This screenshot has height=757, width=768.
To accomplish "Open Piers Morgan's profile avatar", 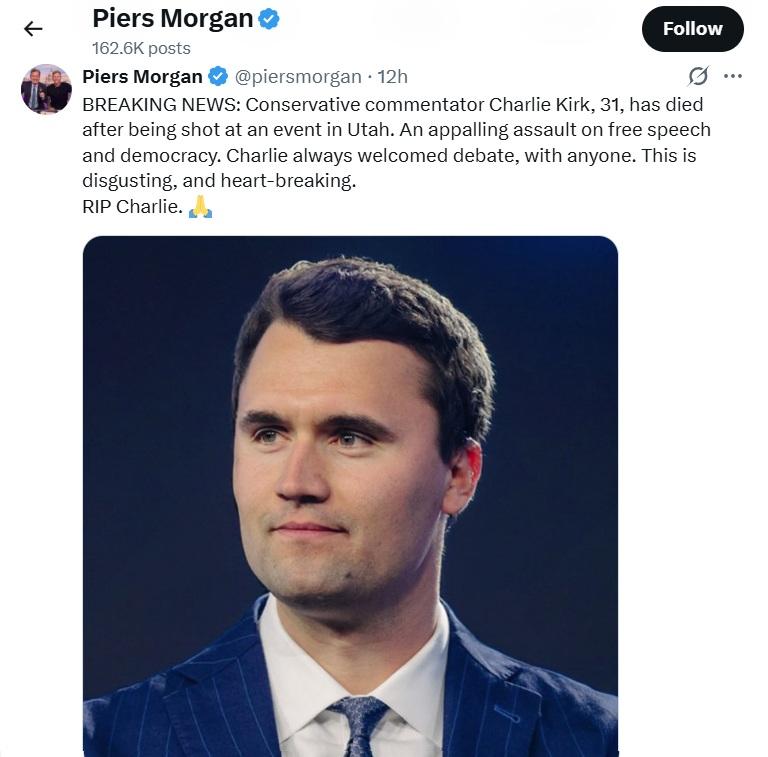I will click(46, 90).
